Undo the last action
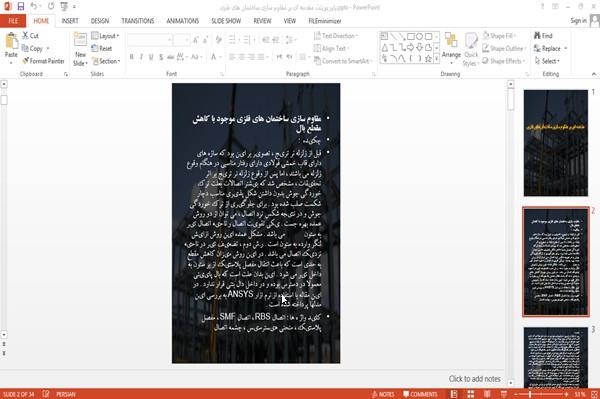Viewport: 600px width, 399px height. [x=34, y=7]
